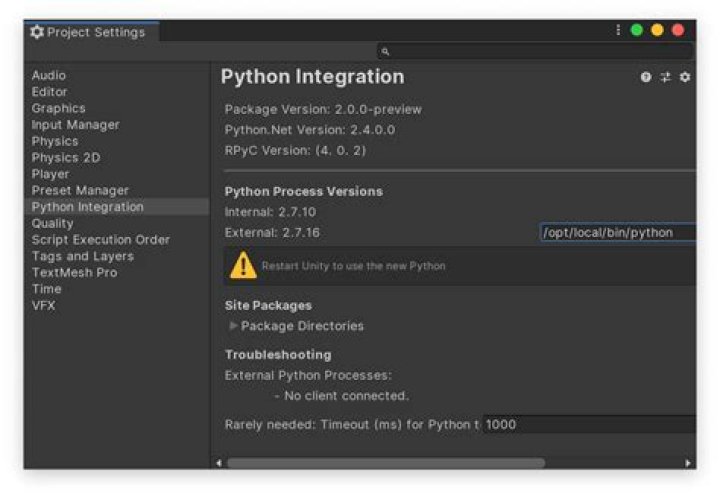This screenshot has width=720, height=497.
Task: Click the three-dot window options menu
Action: pos(618,31)
